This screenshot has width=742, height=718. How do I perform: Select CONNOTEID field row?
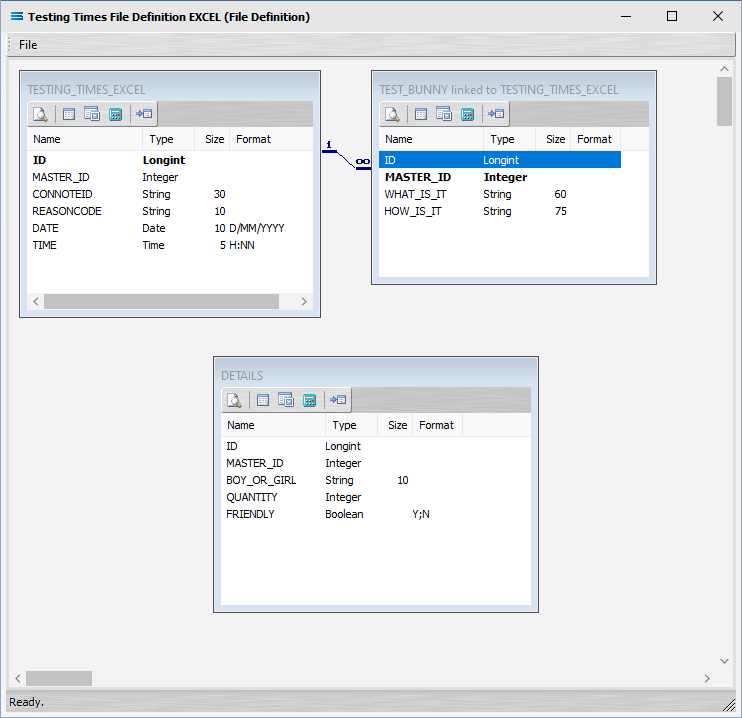click(x=170, y=194)
